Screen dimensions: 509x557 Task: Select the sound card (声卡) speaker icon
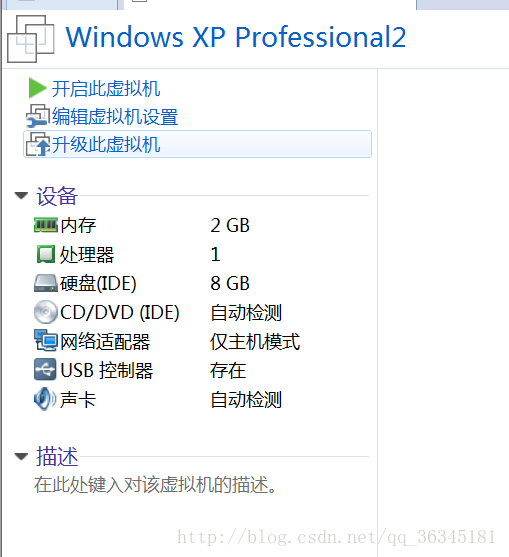click(x=45, y=399)
